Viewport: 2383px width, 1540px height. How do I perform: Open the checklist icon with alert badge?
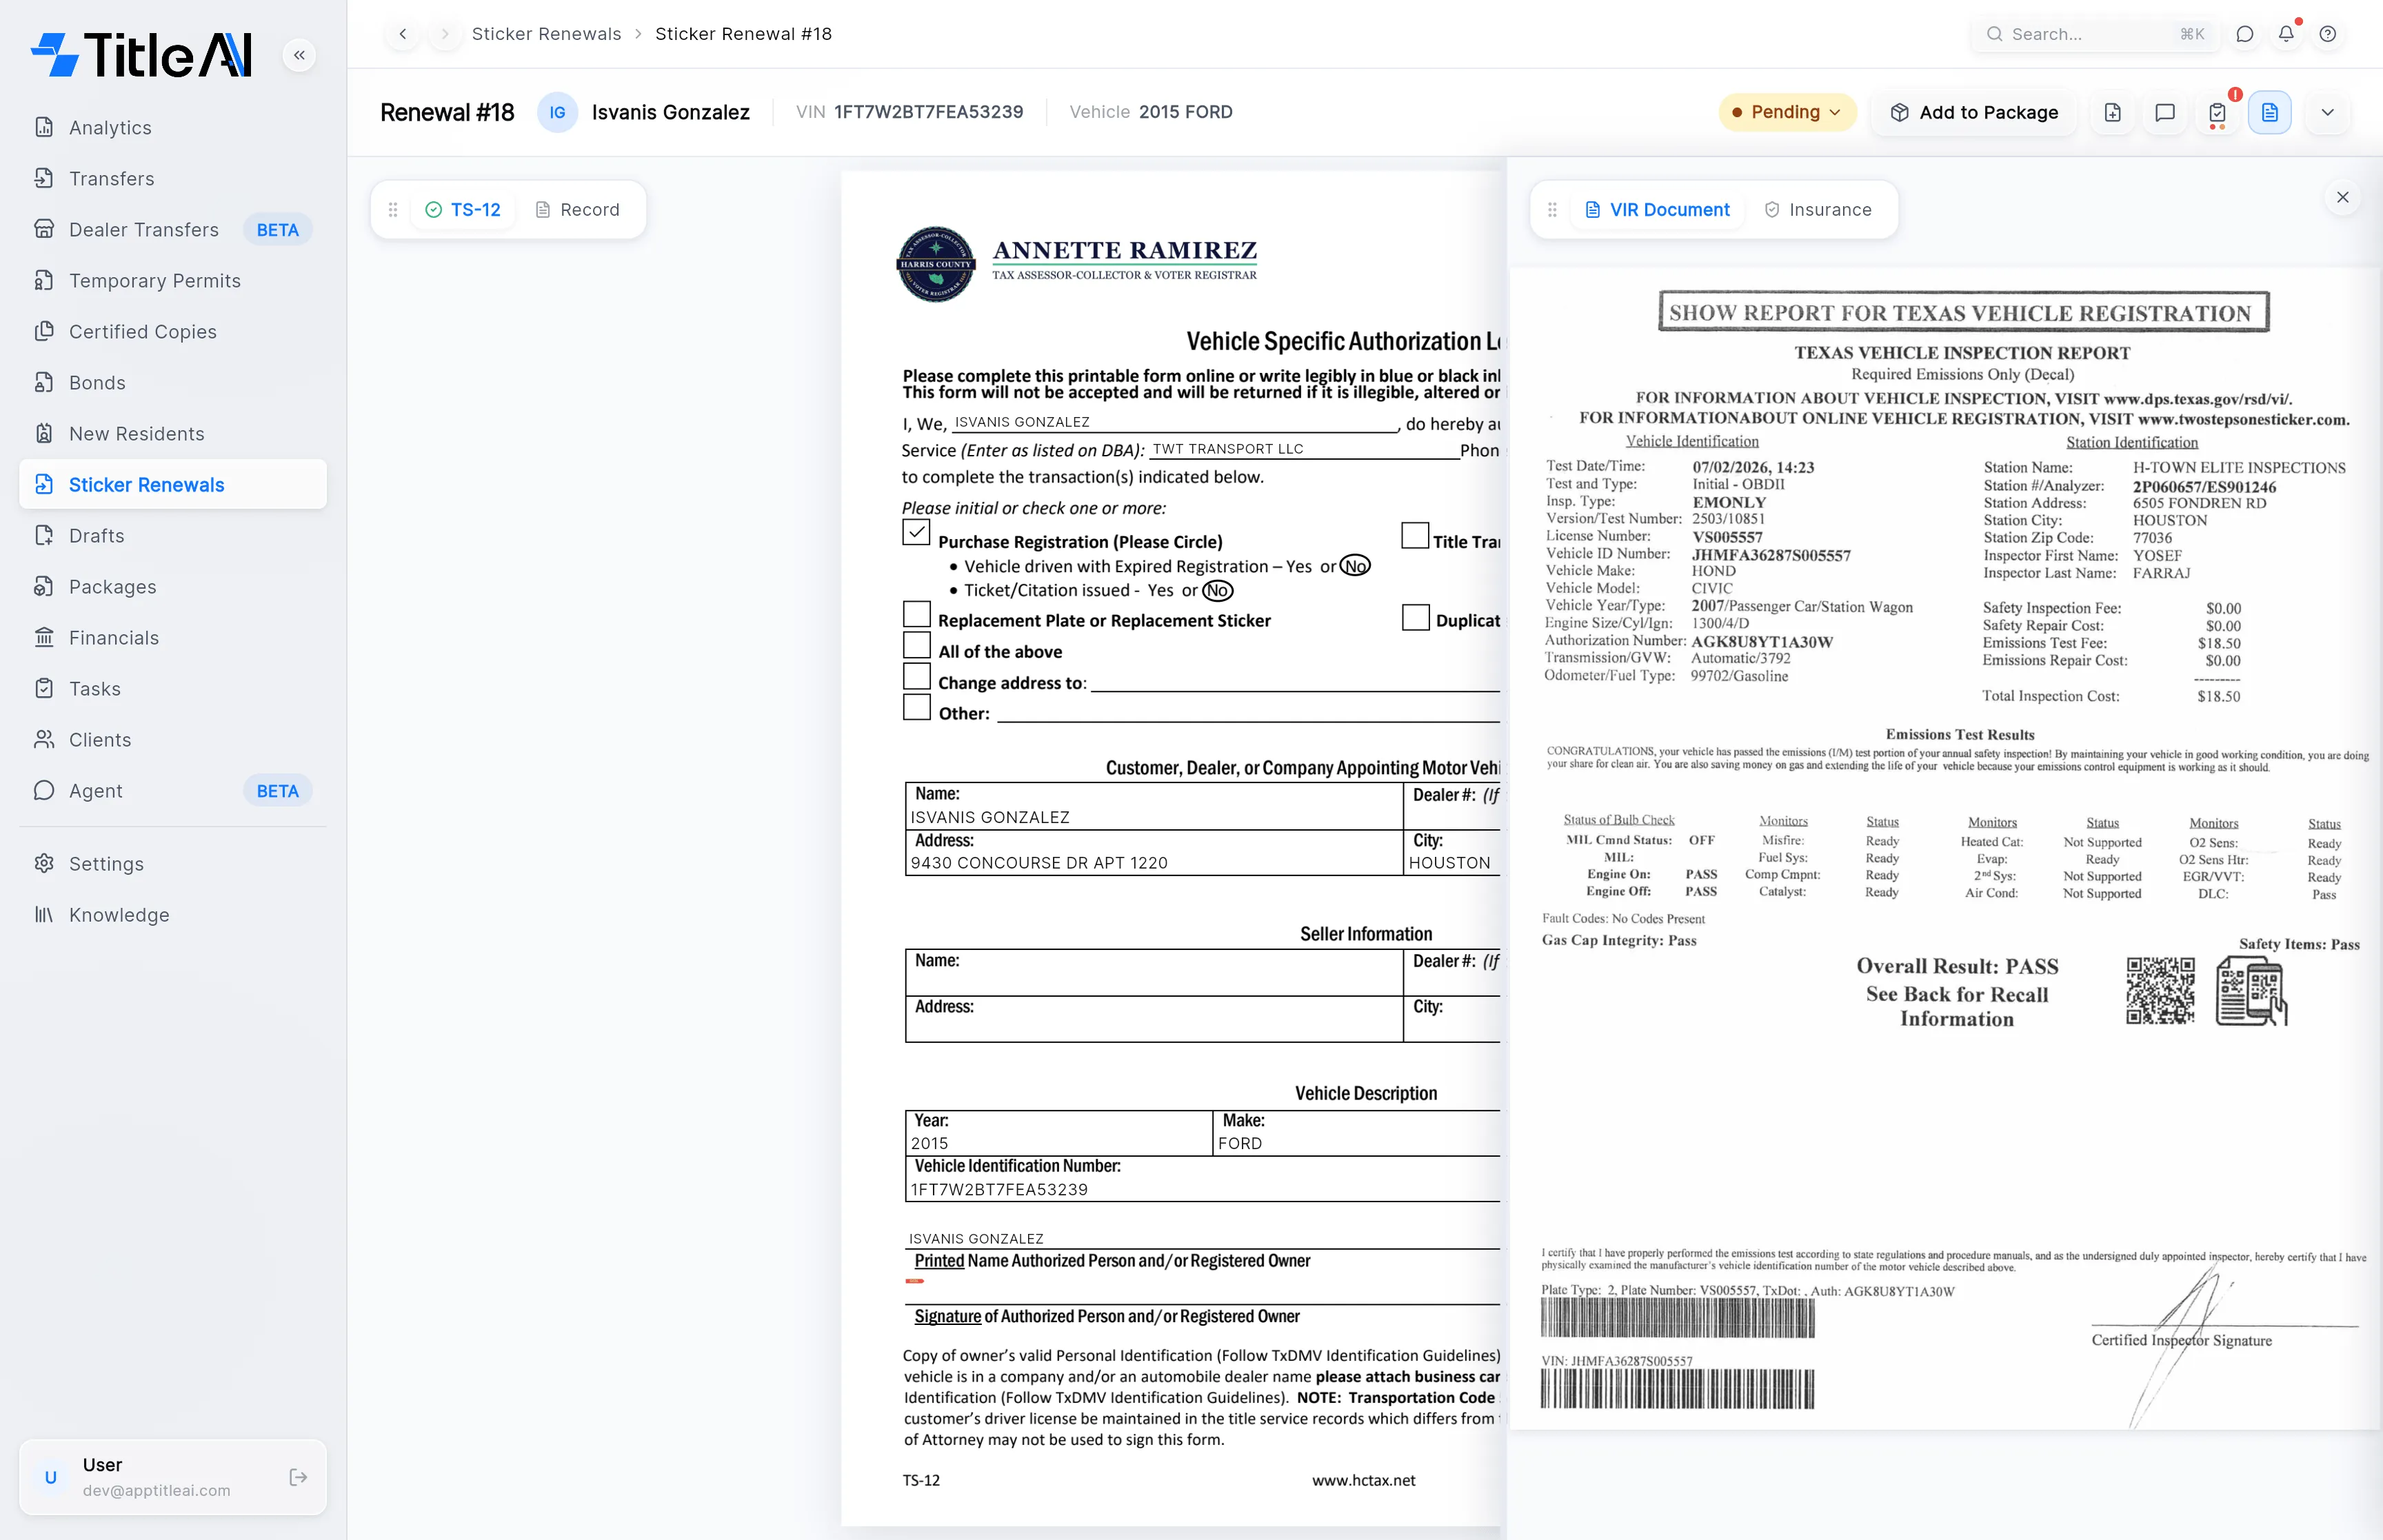click(2217, 112)
